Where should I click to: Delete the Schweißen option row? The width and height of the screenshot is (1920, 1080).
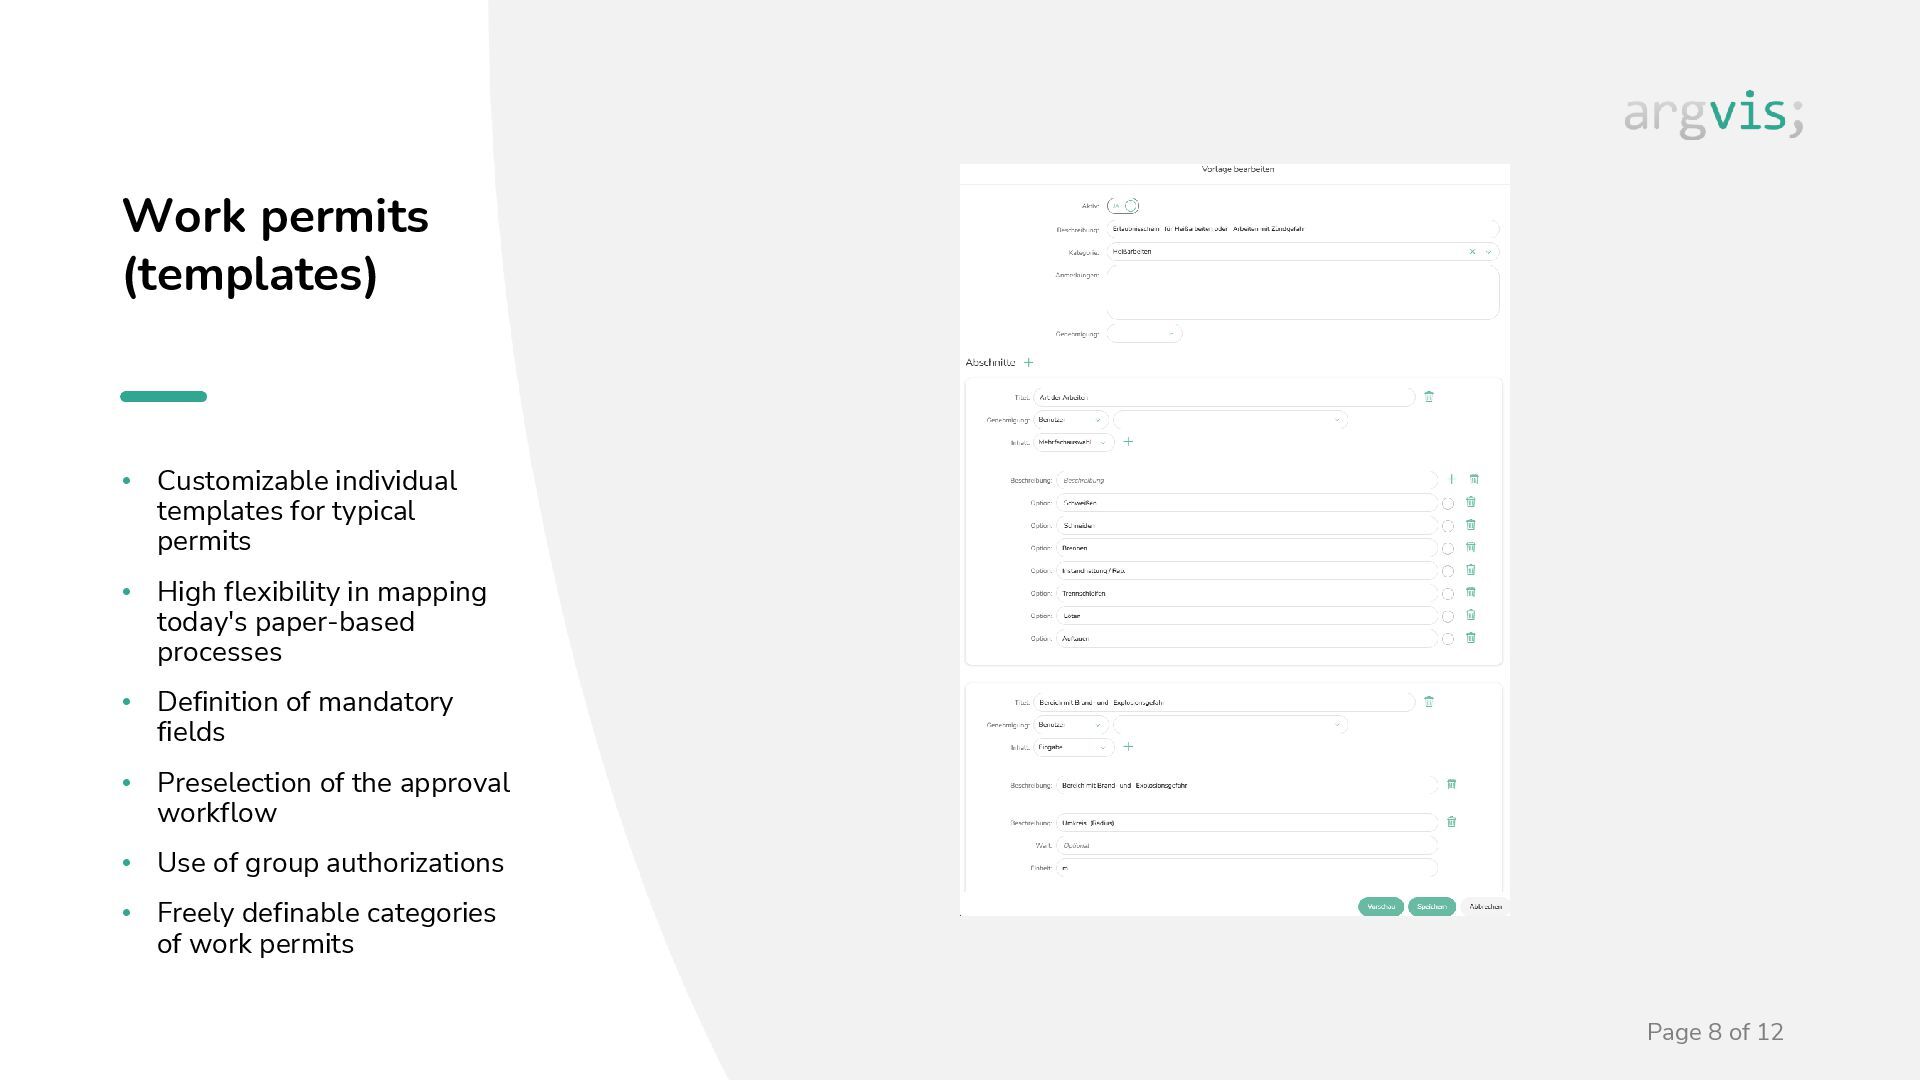pos(1470,502)
